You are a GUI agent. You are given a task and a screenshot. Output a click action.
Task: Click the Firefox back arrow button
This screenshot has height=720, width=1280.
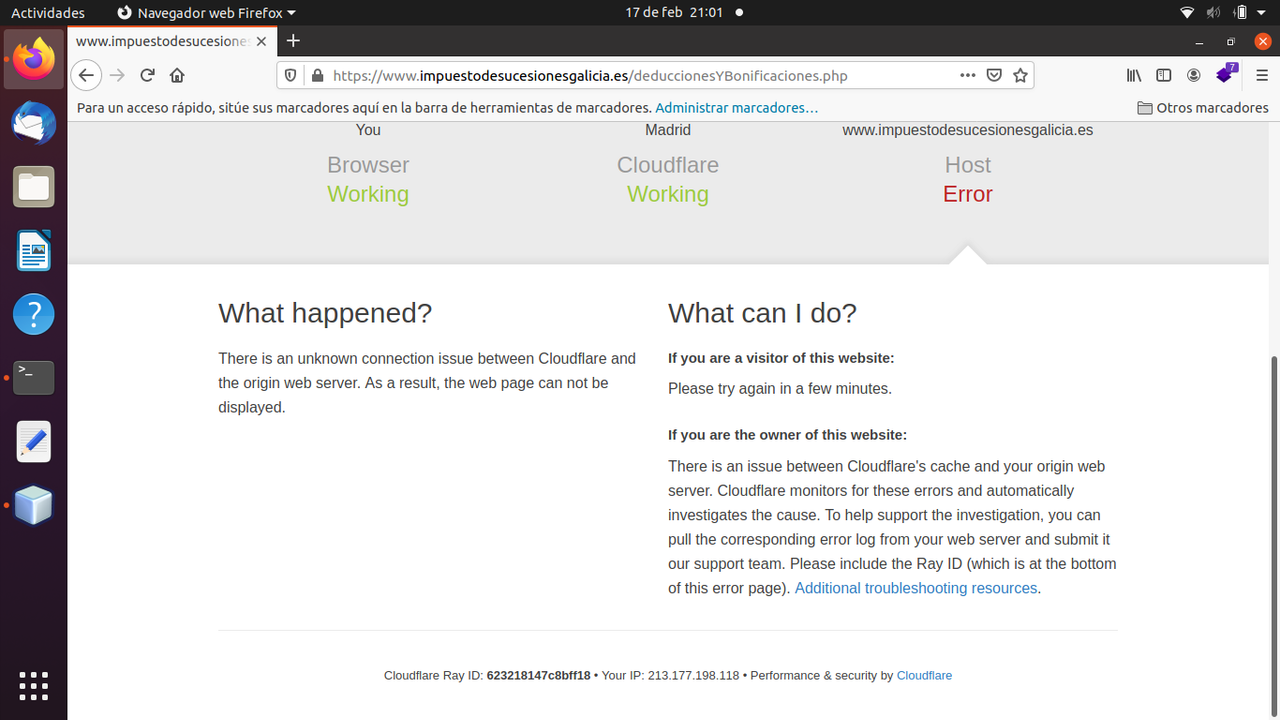click(x=86, y=75)
